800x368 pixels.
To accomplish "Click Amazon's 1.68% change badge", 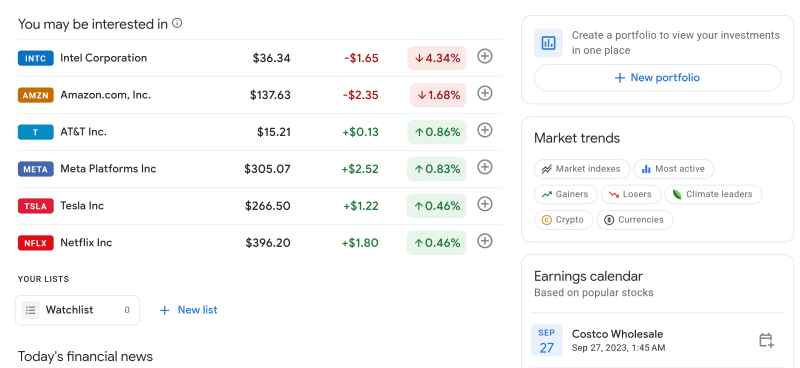I will 438,95.
